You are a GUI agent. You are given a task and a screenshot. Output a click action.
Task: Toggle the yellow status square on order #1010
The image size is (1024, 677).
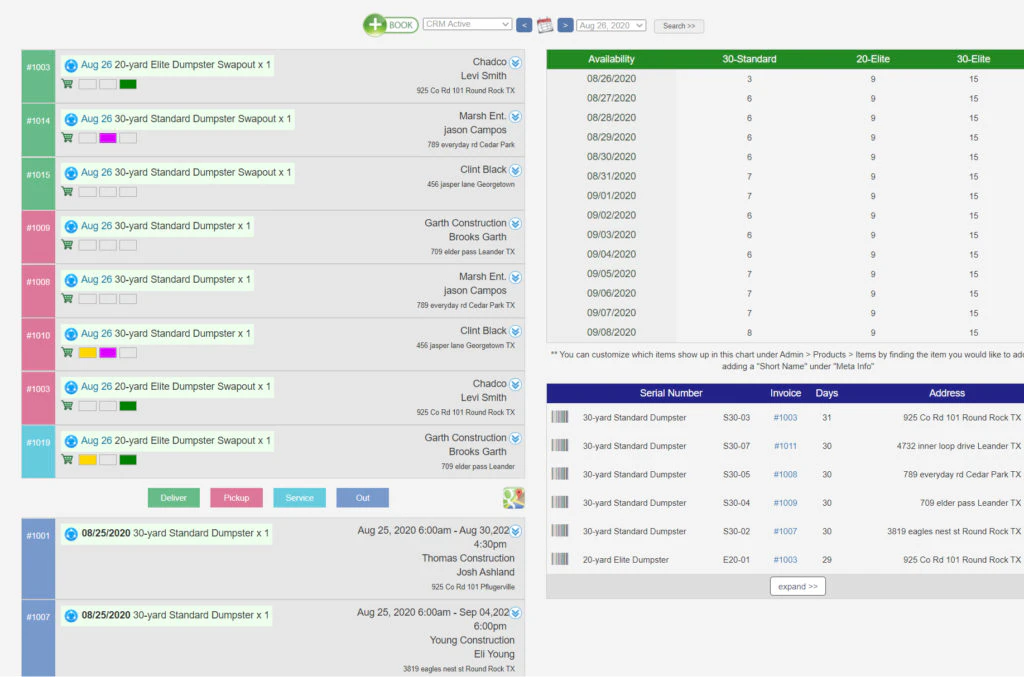86,352
